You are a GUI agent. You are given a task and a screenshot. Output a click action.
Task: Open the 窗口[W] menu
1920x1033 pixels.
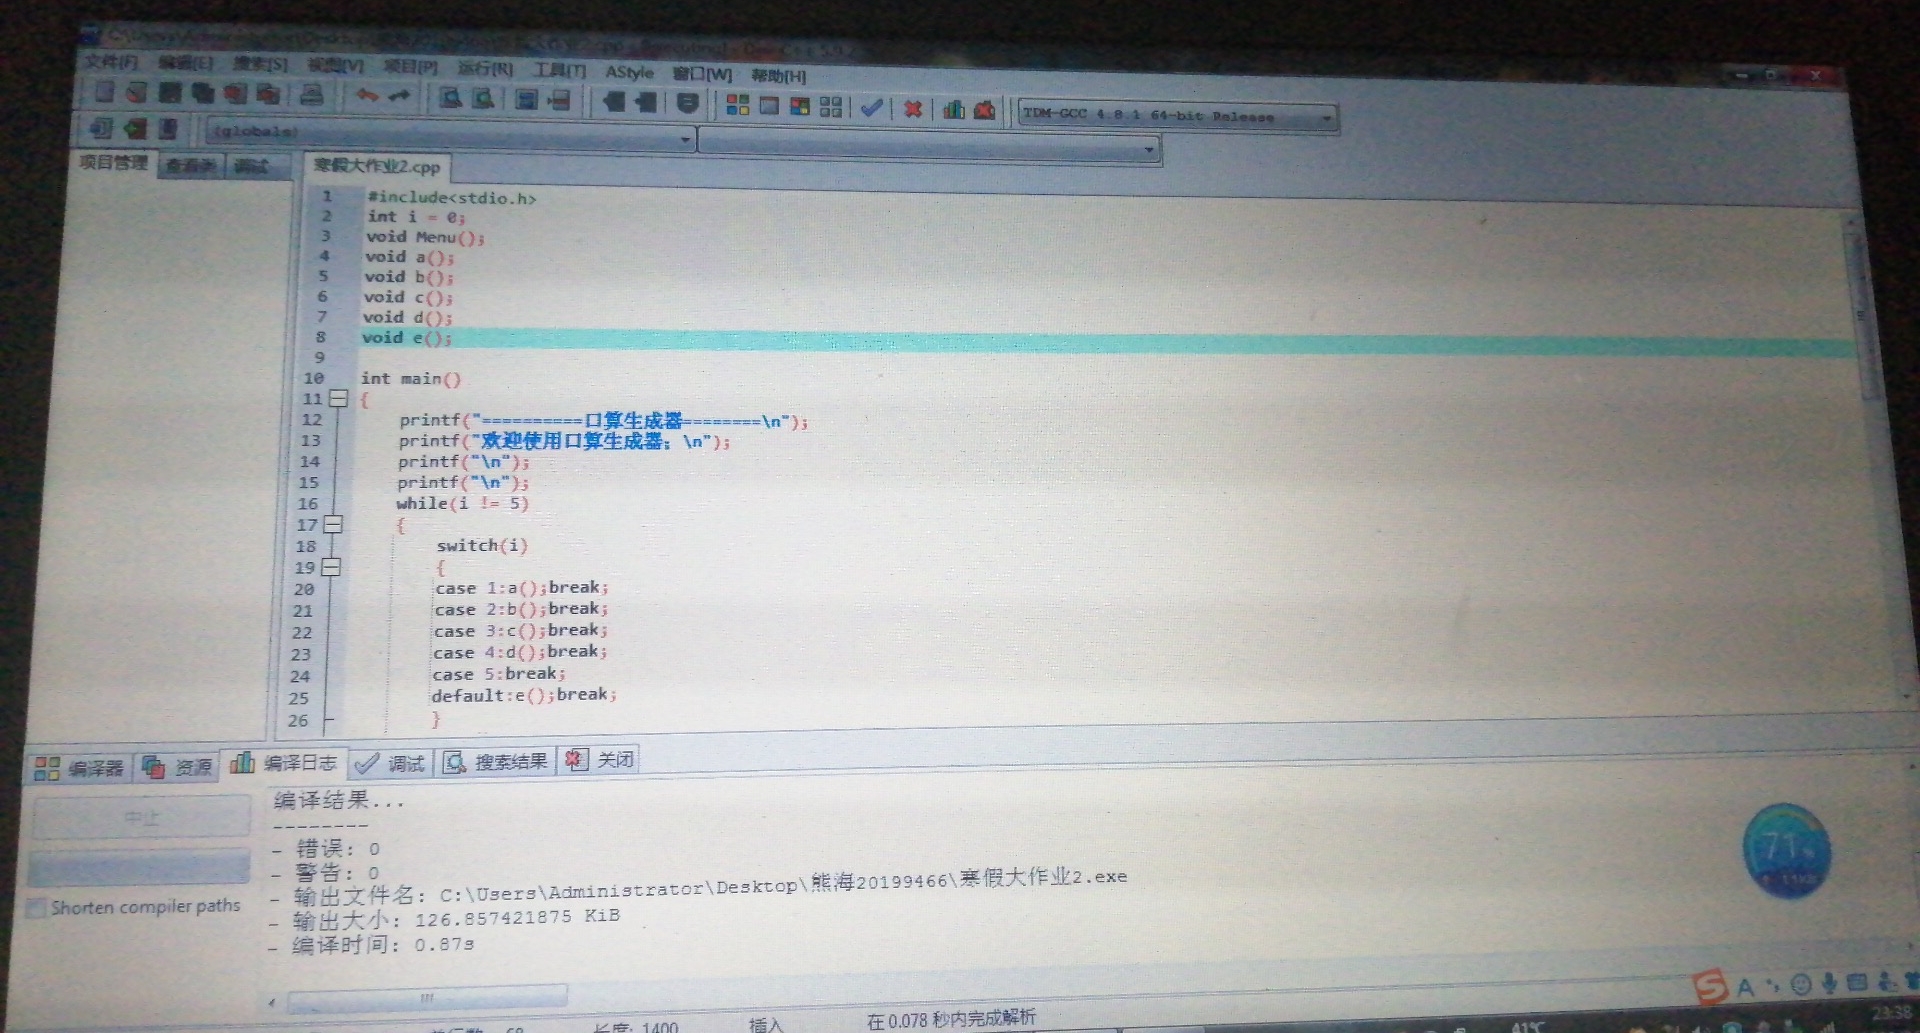point(702,74)
